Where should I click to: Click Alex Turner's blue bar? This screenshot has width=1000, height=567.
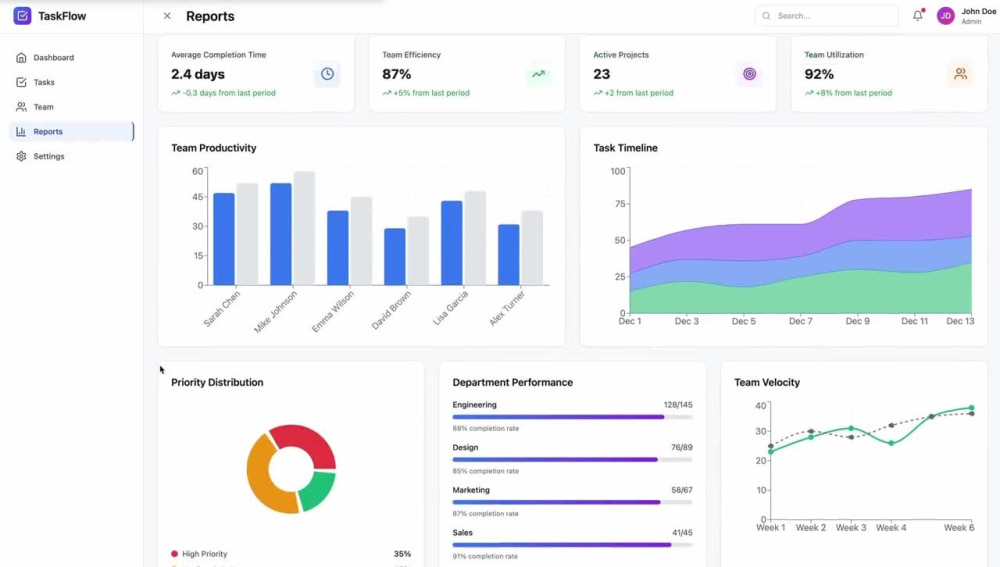pos(508,254)
